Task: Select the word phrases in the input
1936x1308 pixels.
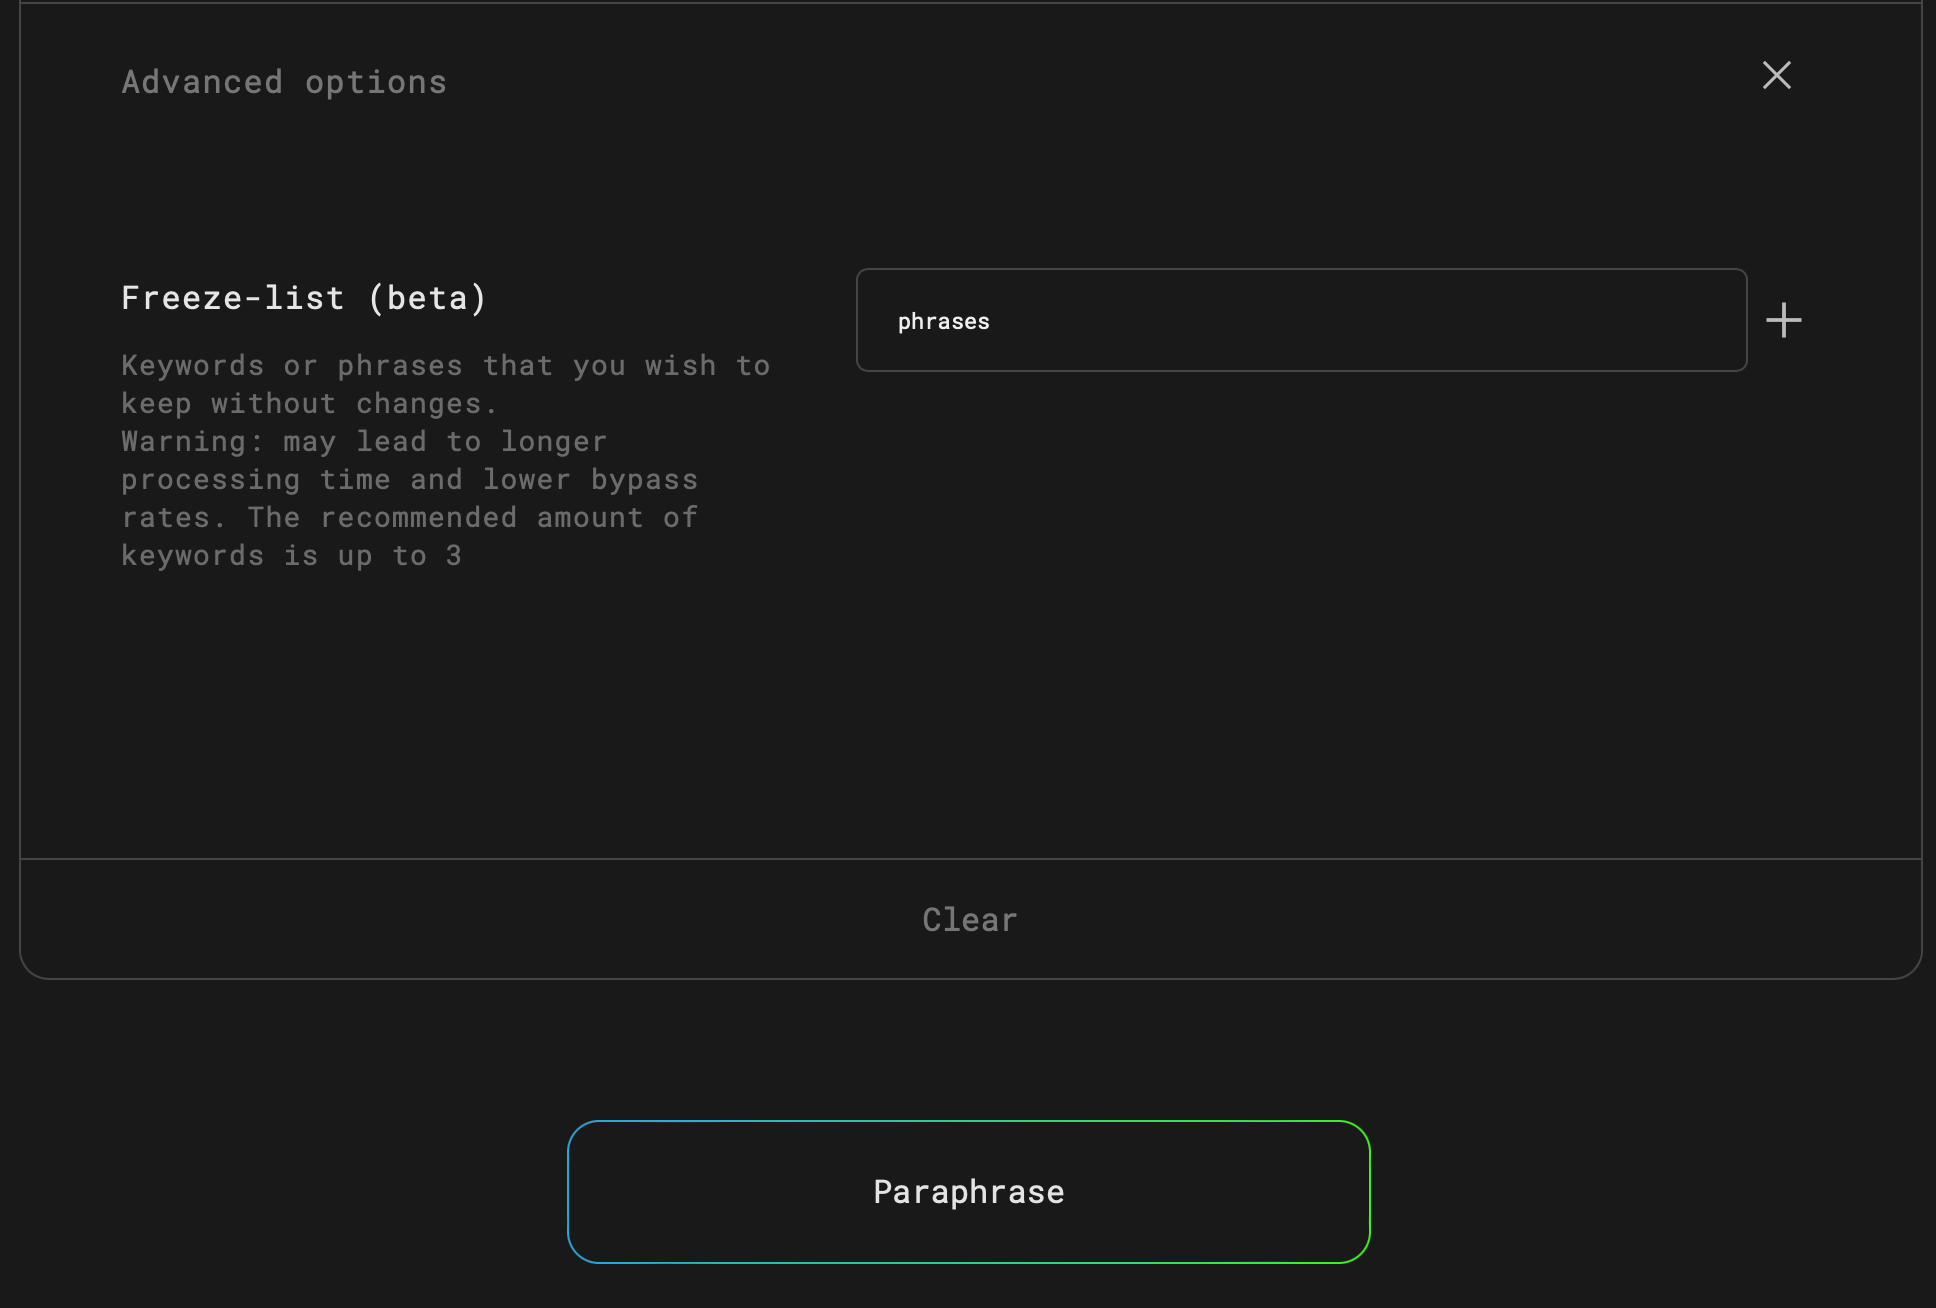Action: 943,322
